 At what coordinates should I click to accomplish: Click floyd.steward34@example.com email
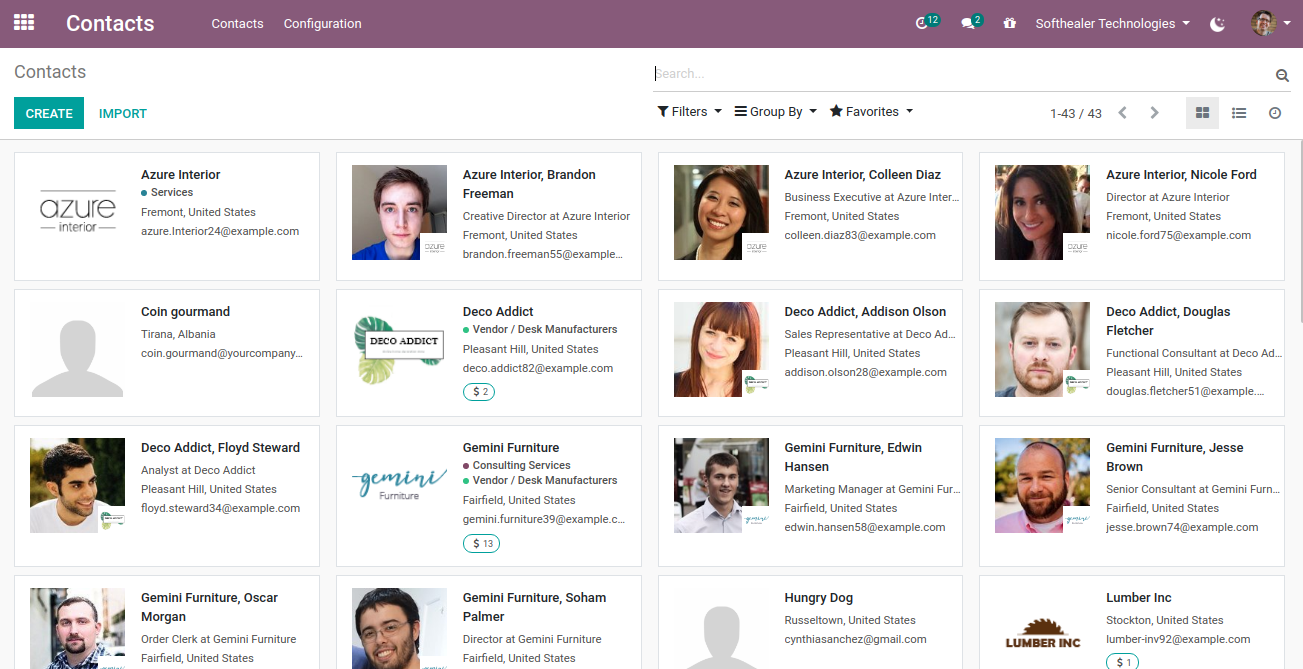coord(220,508)
